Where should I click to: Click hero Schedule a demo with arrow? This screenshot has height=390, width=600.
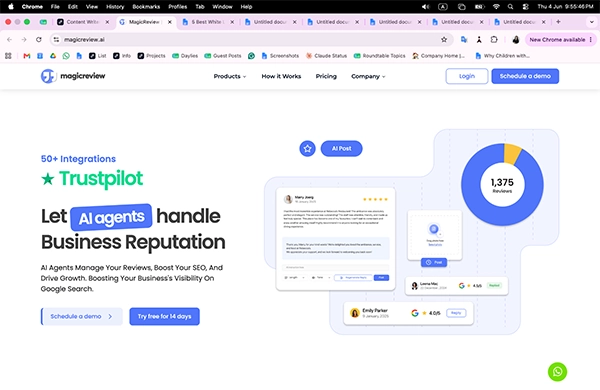(82, 317)
